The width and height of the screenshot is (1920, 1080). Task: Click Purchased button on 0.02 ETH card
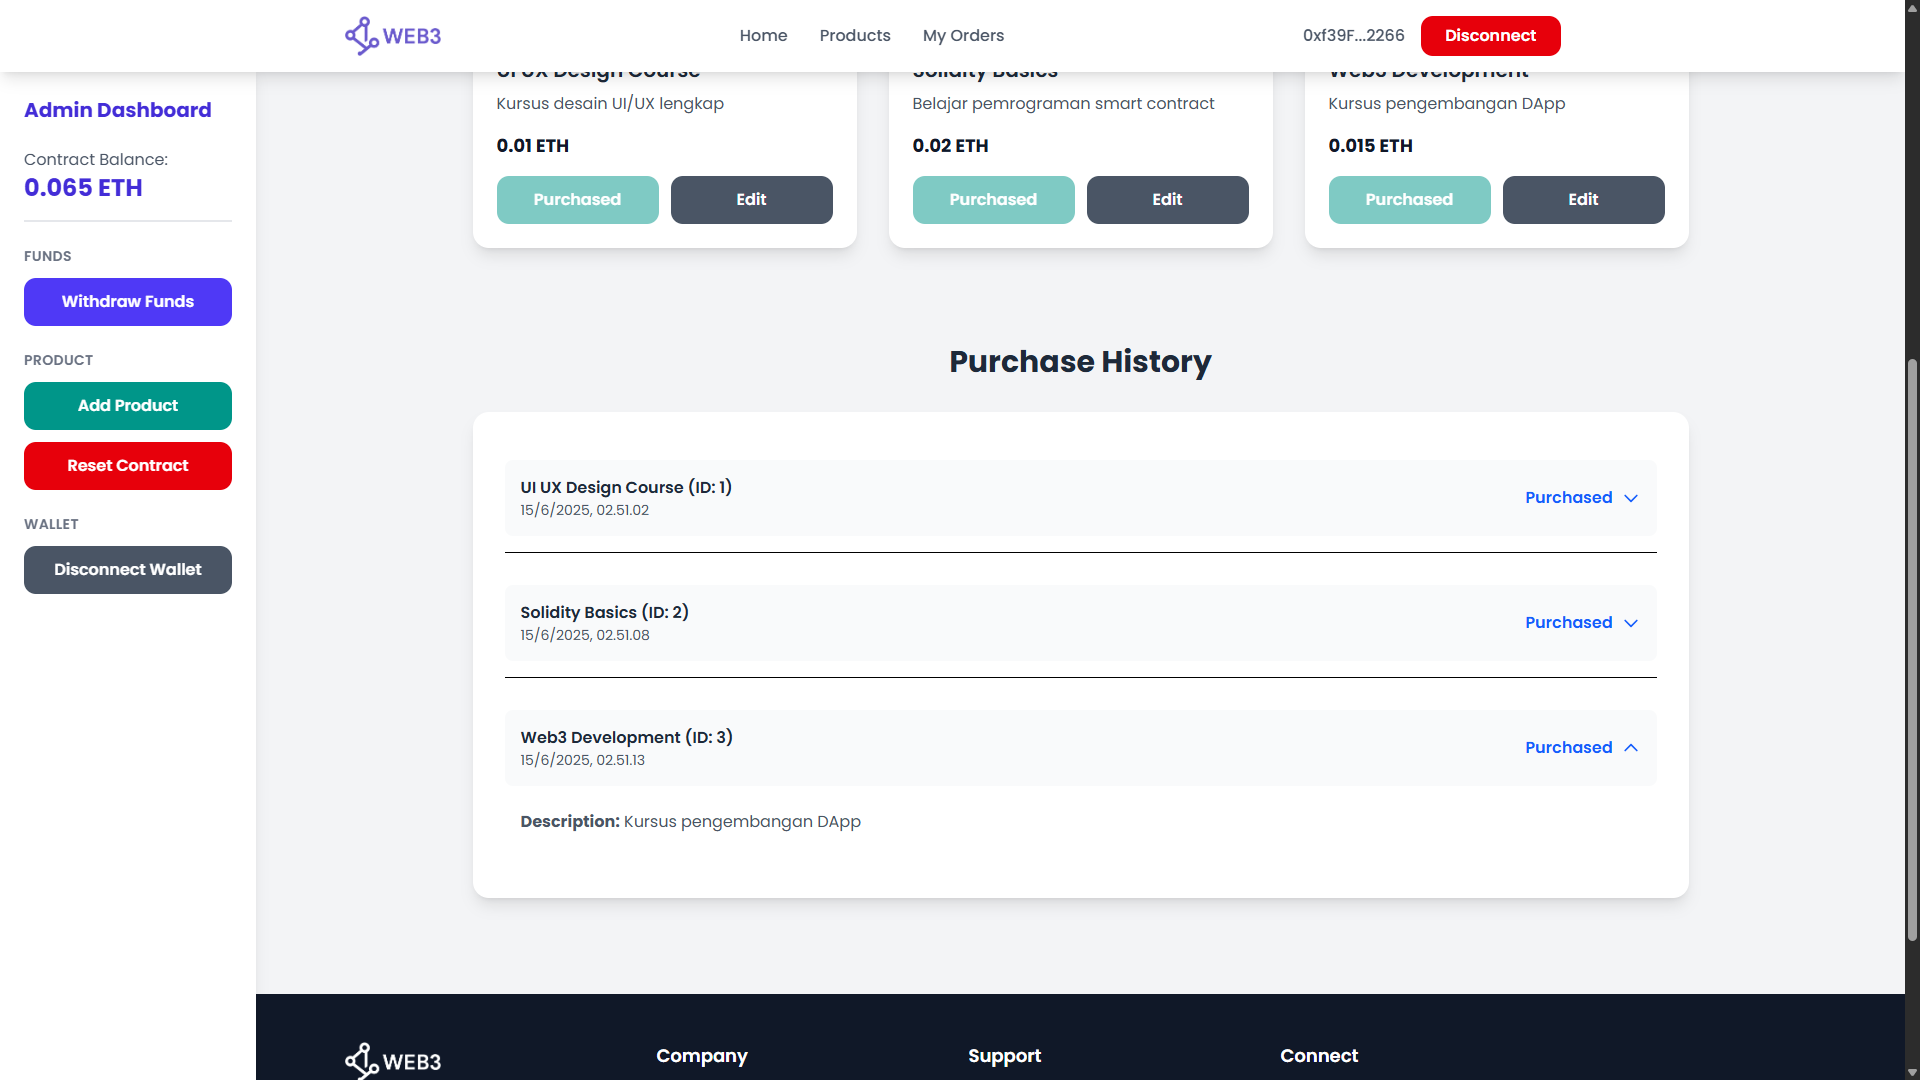(x=993, y=200)
